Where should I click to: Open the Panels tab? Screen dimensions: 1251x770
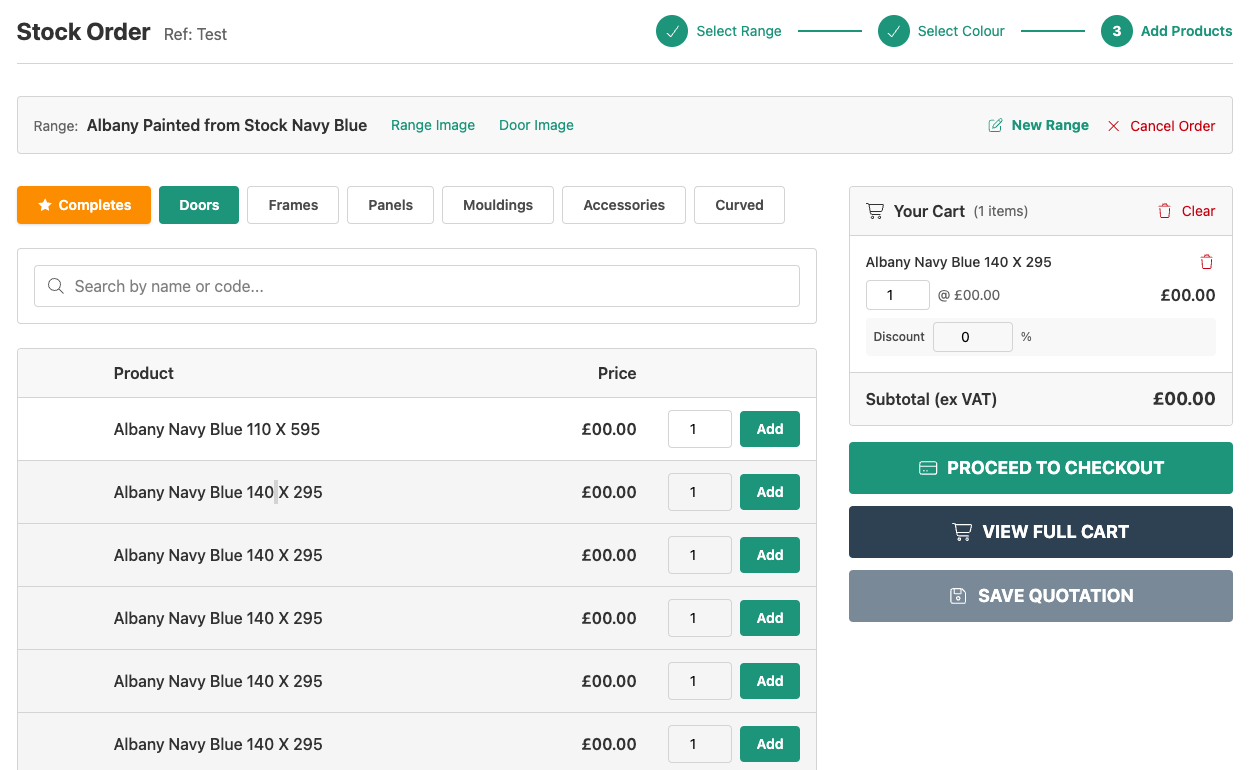point(390,205)
